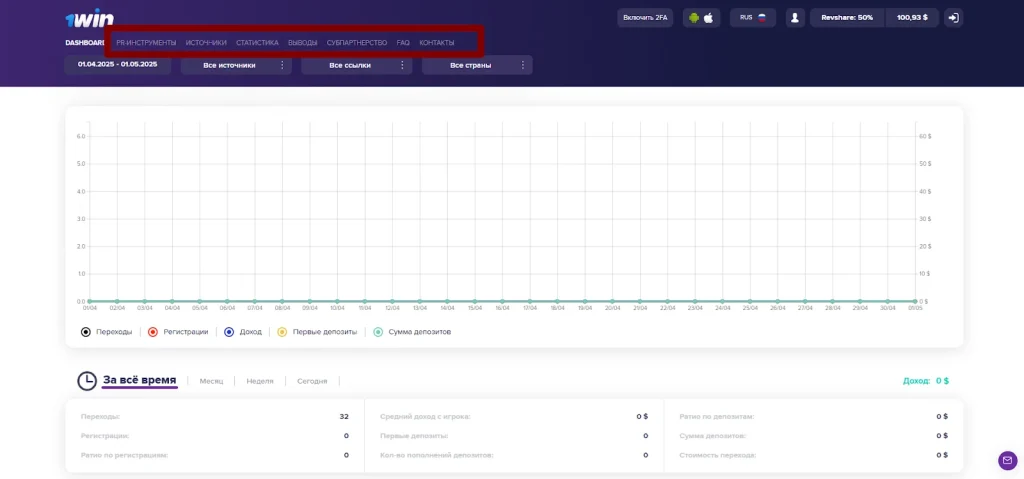The image size is (1024, 479).
Task: Click the logout icon
Action: pyautogui.click(x=953, y=18)
